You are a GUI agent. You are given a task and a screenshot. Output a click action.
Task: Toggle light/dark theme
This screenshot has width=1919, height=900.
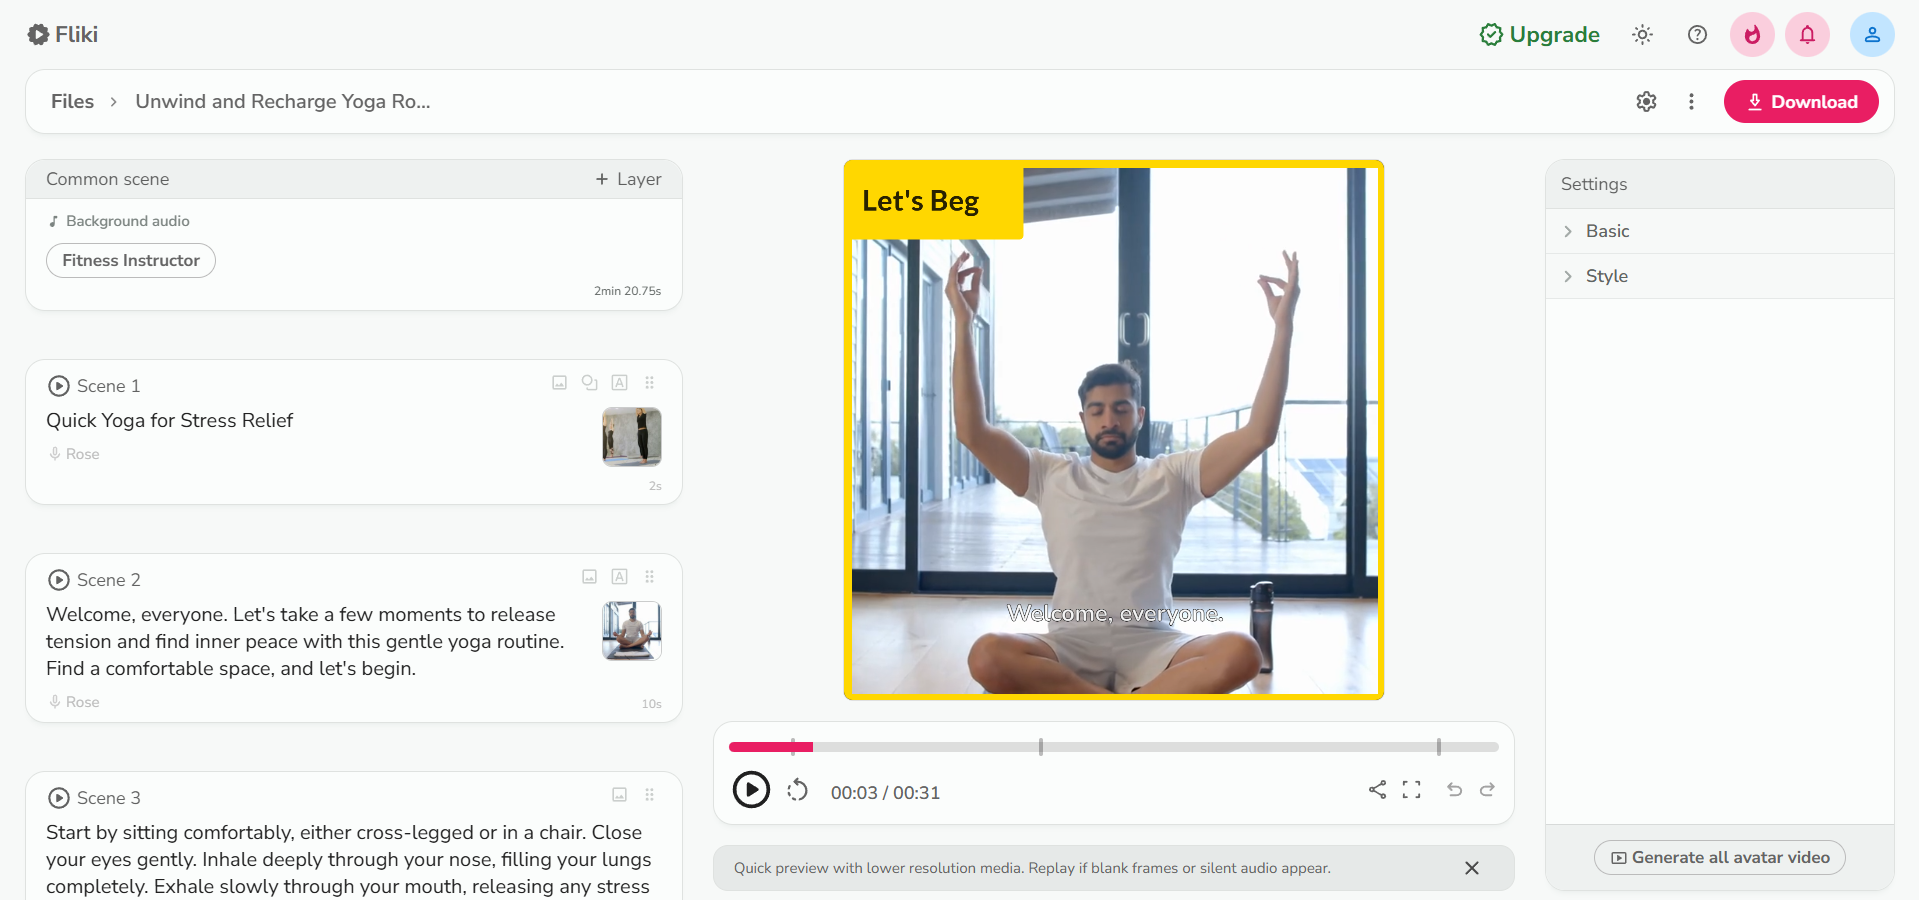click(1642, 34)
